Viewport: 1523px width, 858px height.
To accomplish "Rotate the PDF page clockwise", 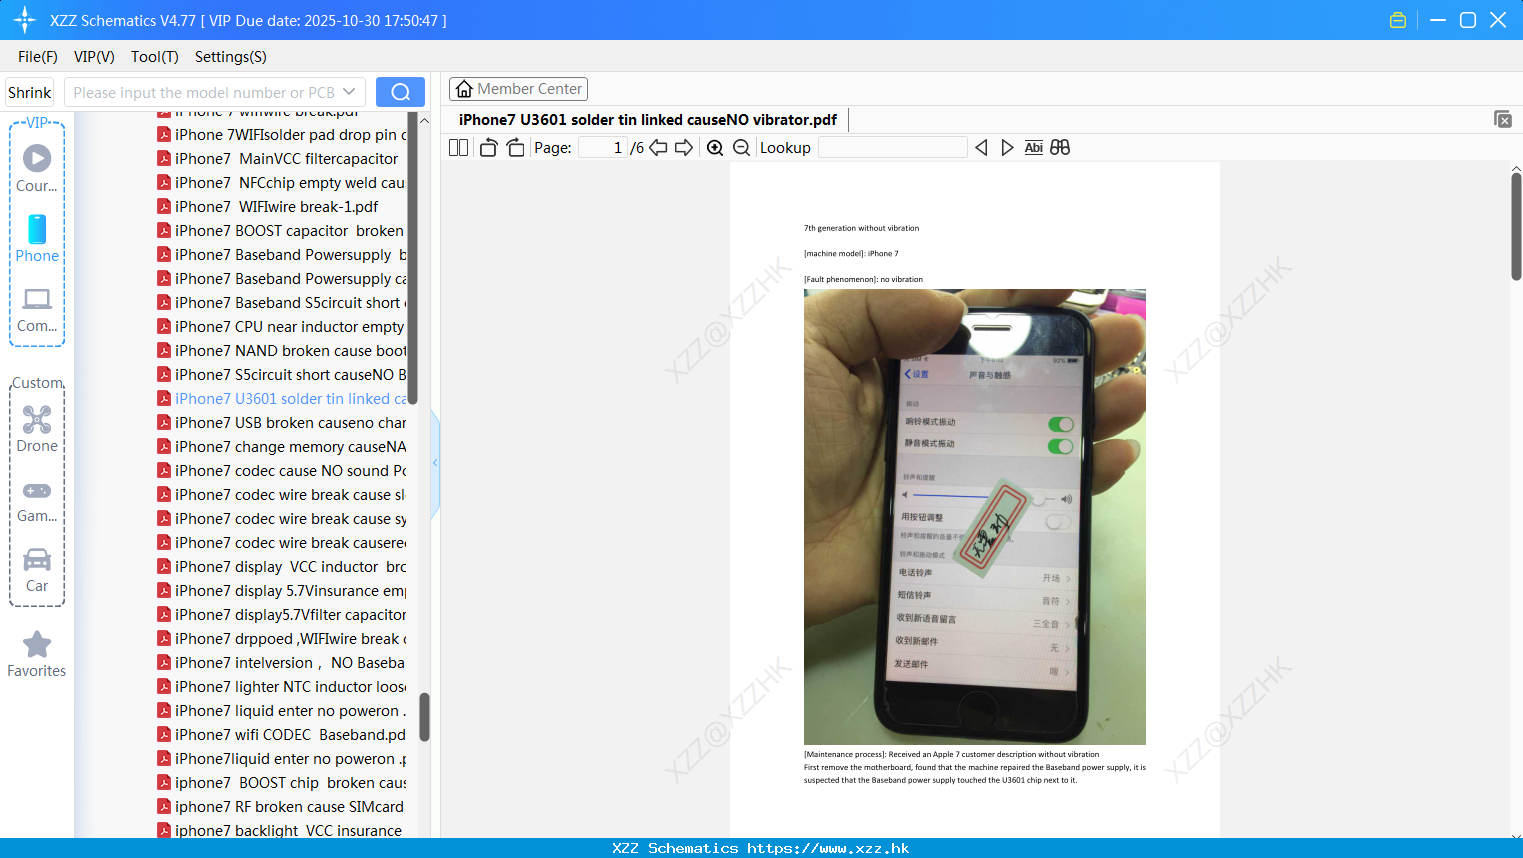I will [x=515, y=148].
